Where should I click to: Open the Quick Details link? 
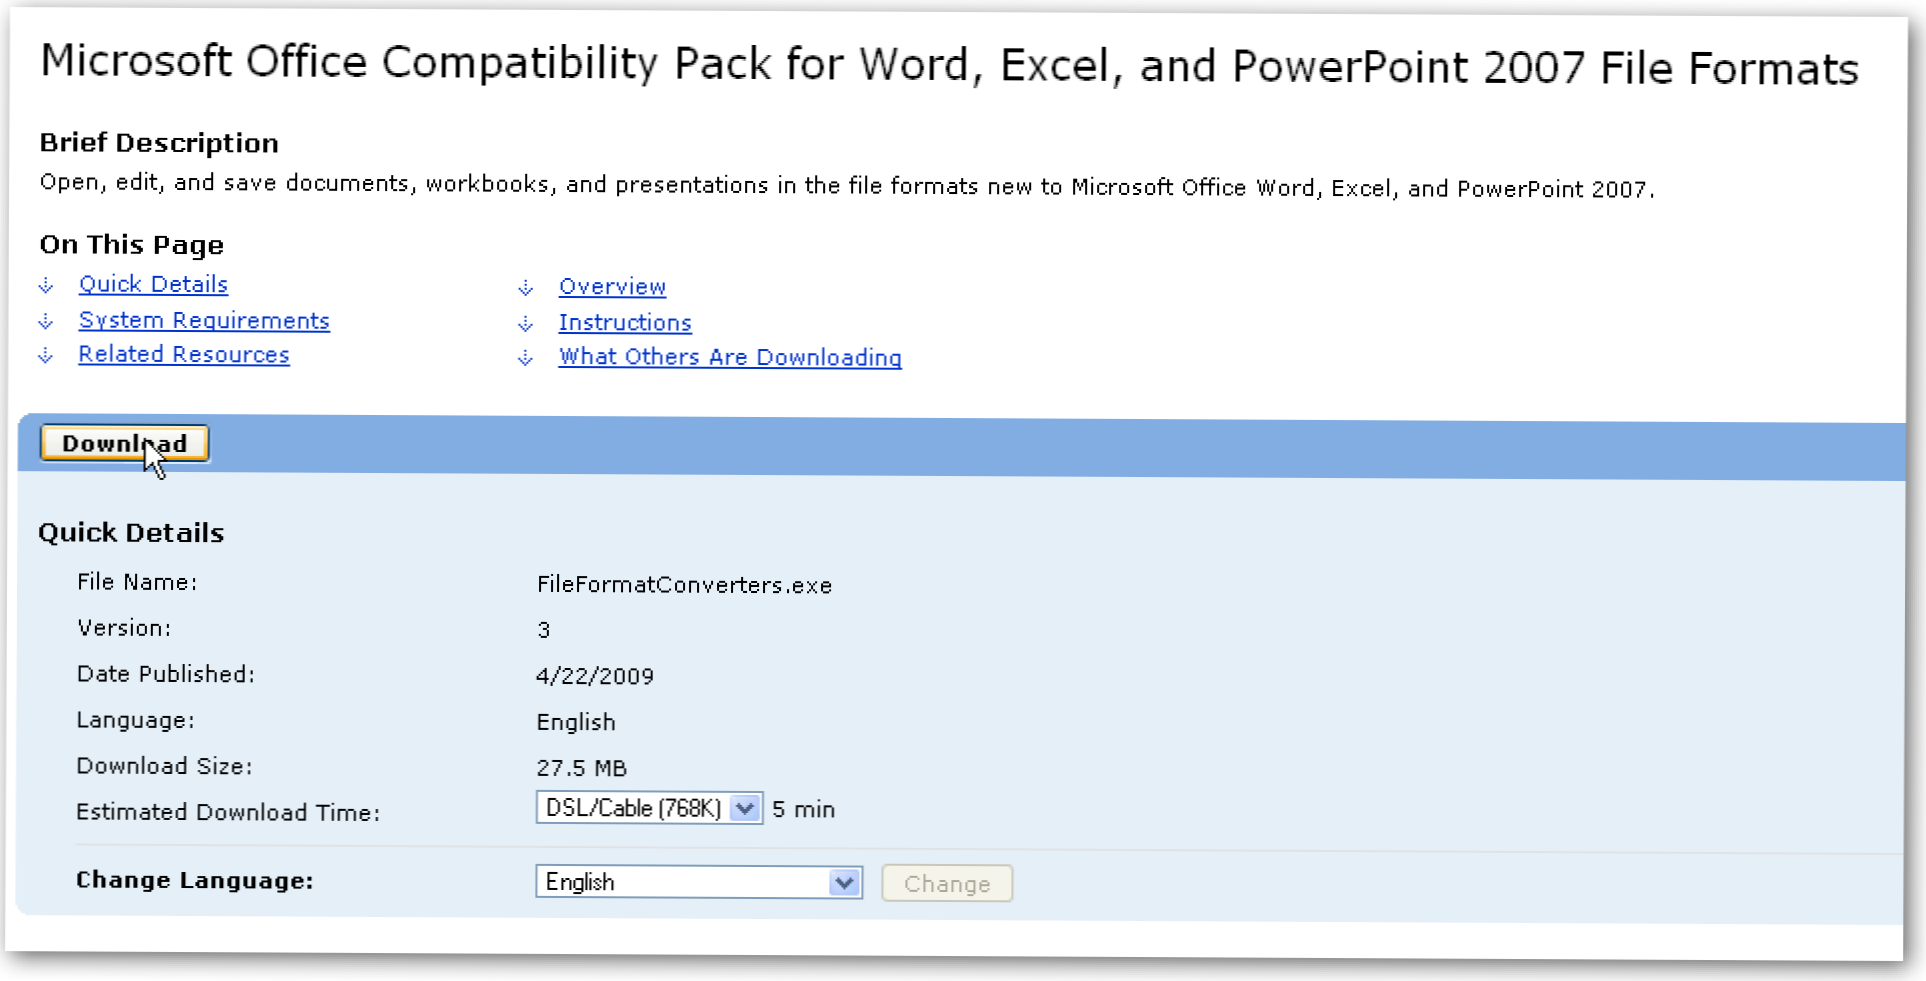(x=153, y=284)
